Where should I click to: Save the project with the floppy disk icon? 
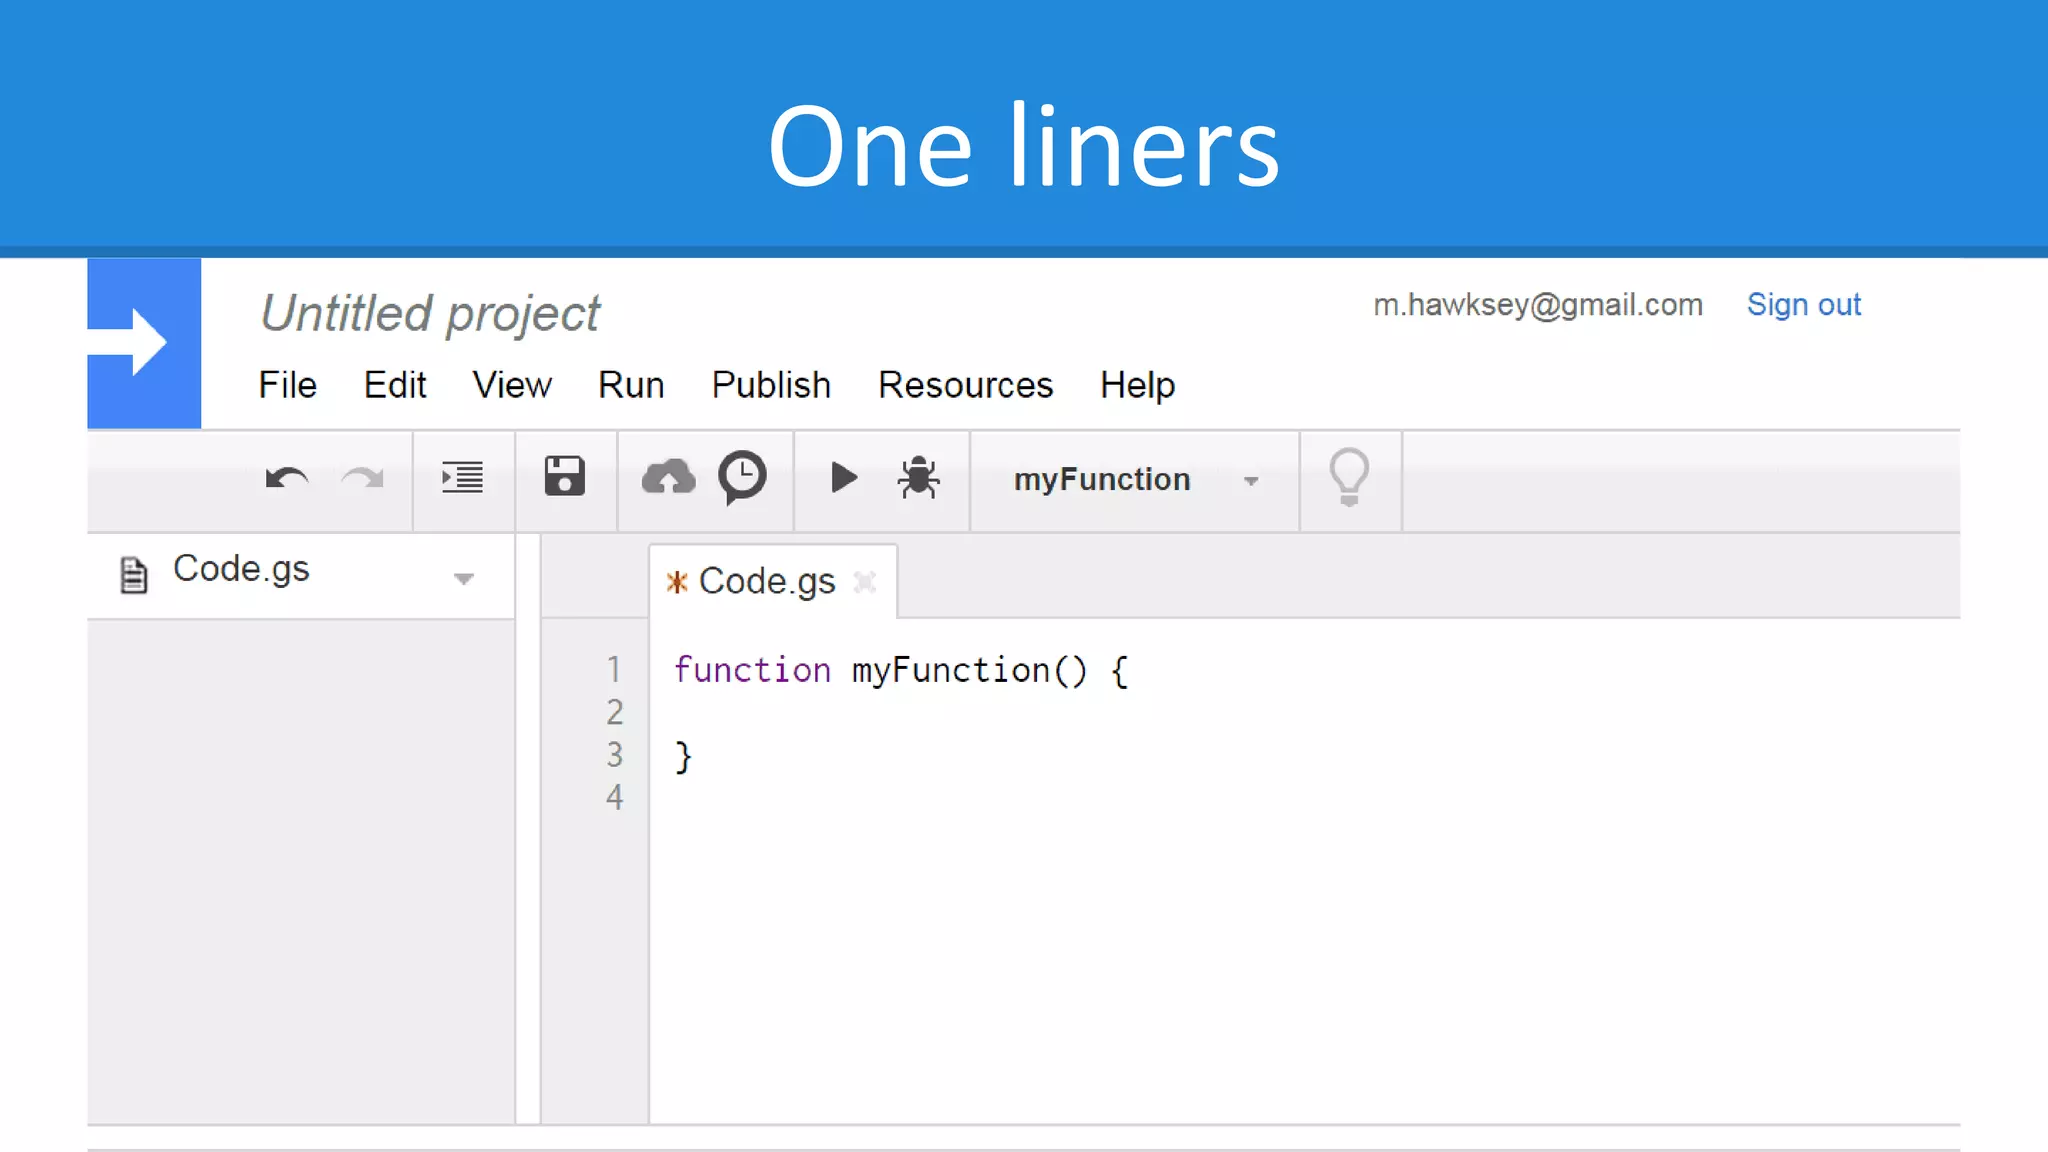coord(565,477)
